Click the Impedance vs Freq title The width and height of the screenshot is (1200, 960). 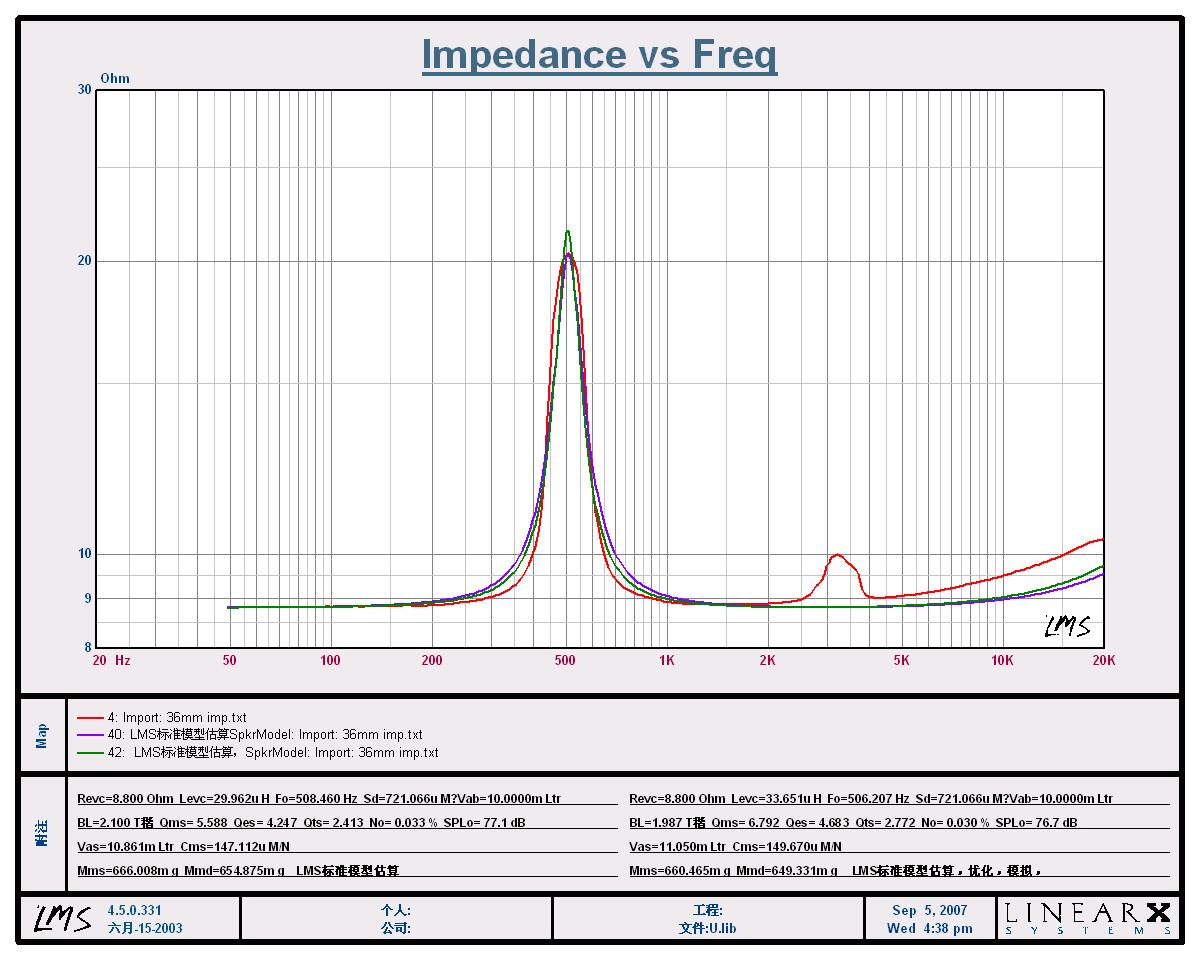point(599,55)
